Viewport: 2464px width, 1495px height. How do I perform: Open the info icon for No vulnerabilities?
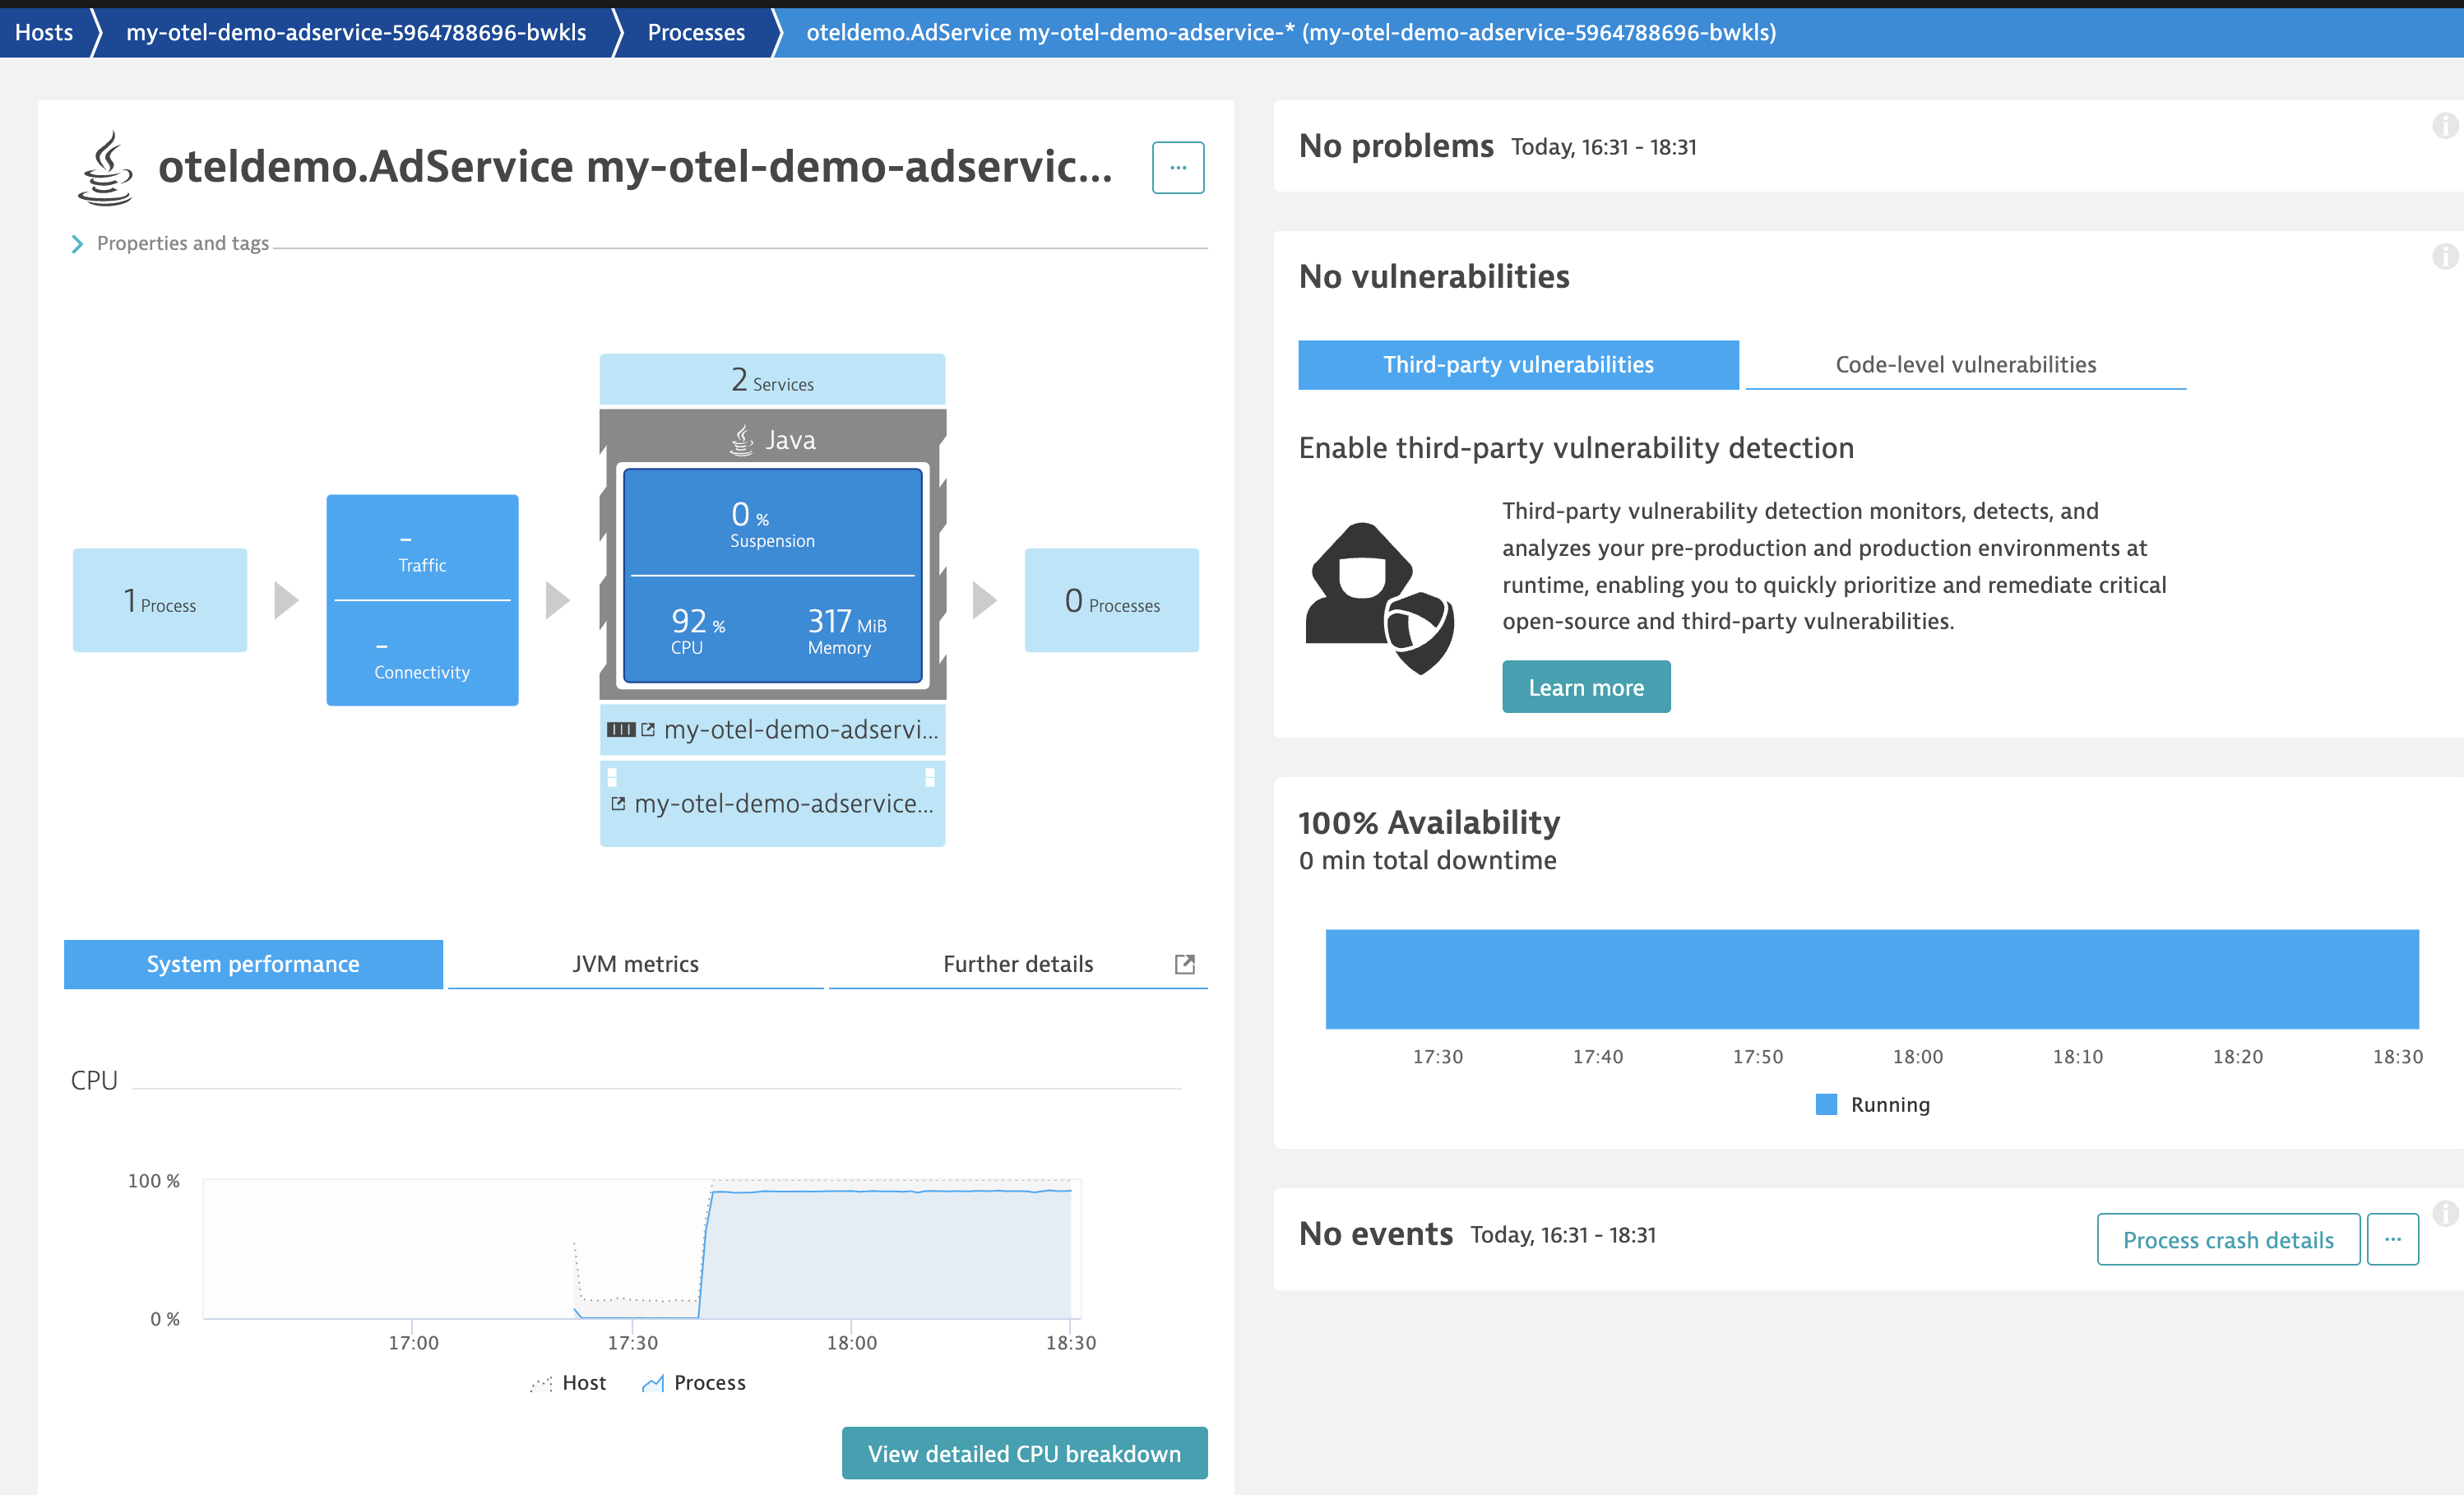2444,257
